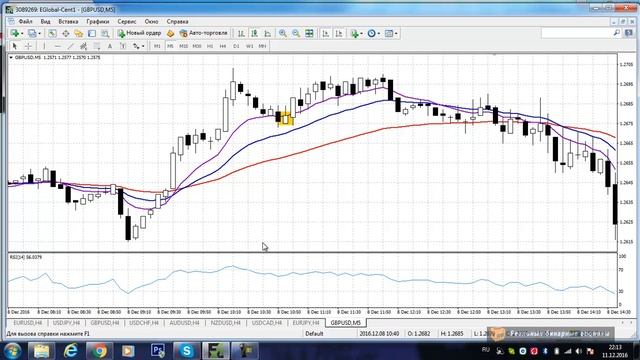Expand the Arrows tool dropdown arrow
640x360 pixels.
tap(143, 47)
